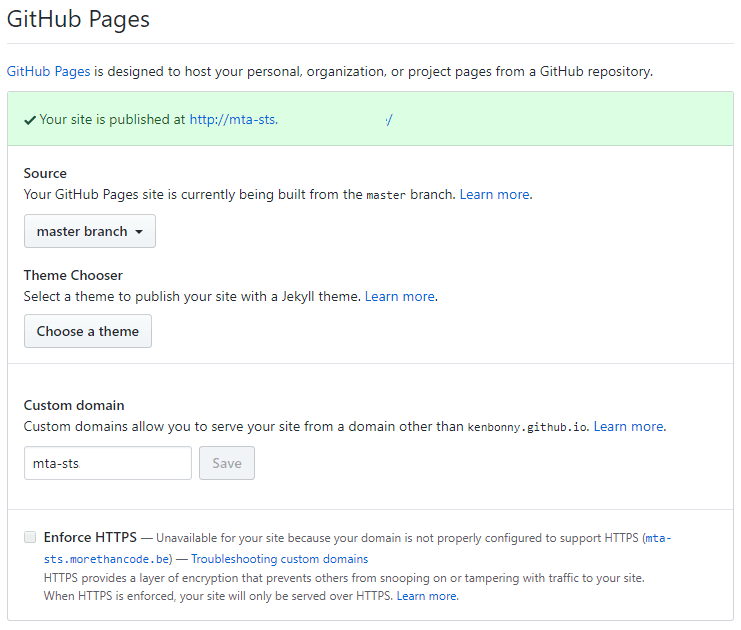The height and width of the screenshot is (630, 741).
Task: Click the Source heading label
Action: point(46,173)
